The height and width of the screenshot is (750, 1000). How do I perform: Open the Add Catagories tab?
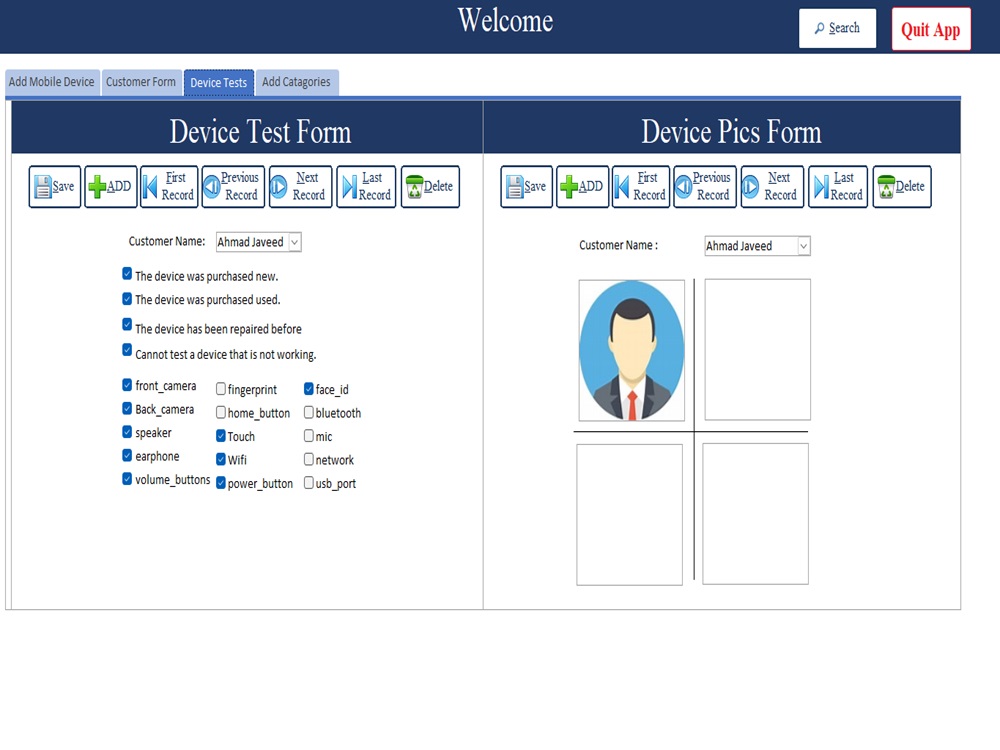297,82
